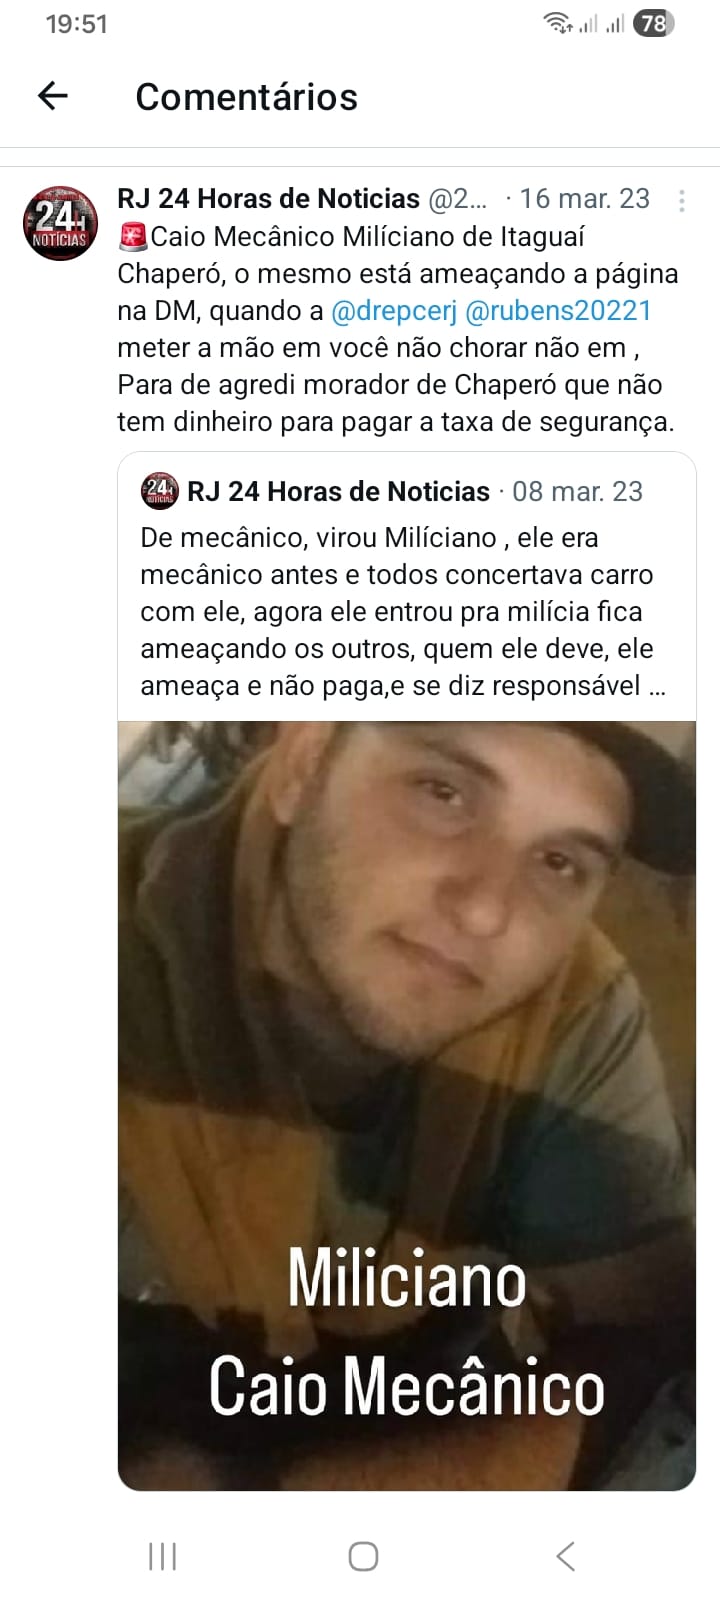Tap the back arrow next to Comentários

point(52,96)
